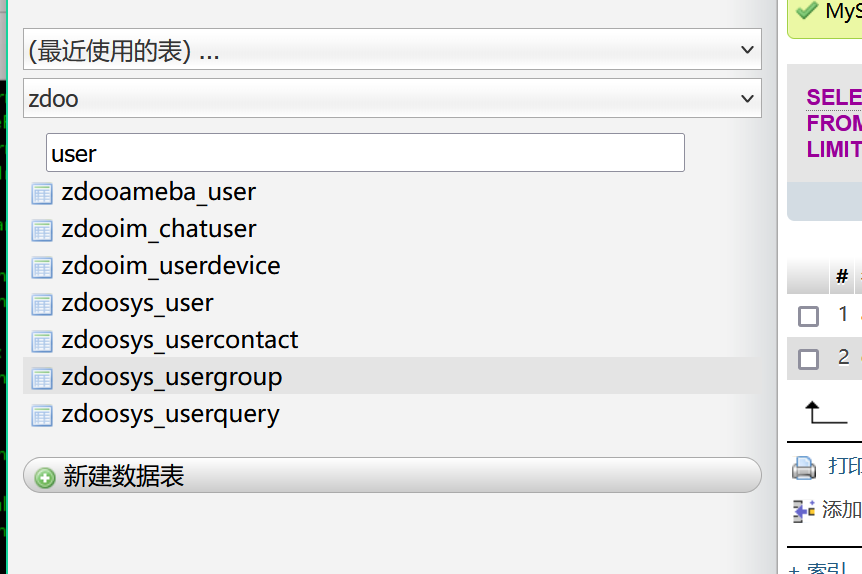Open the recently used tables dropdown

tap(392, 49)
